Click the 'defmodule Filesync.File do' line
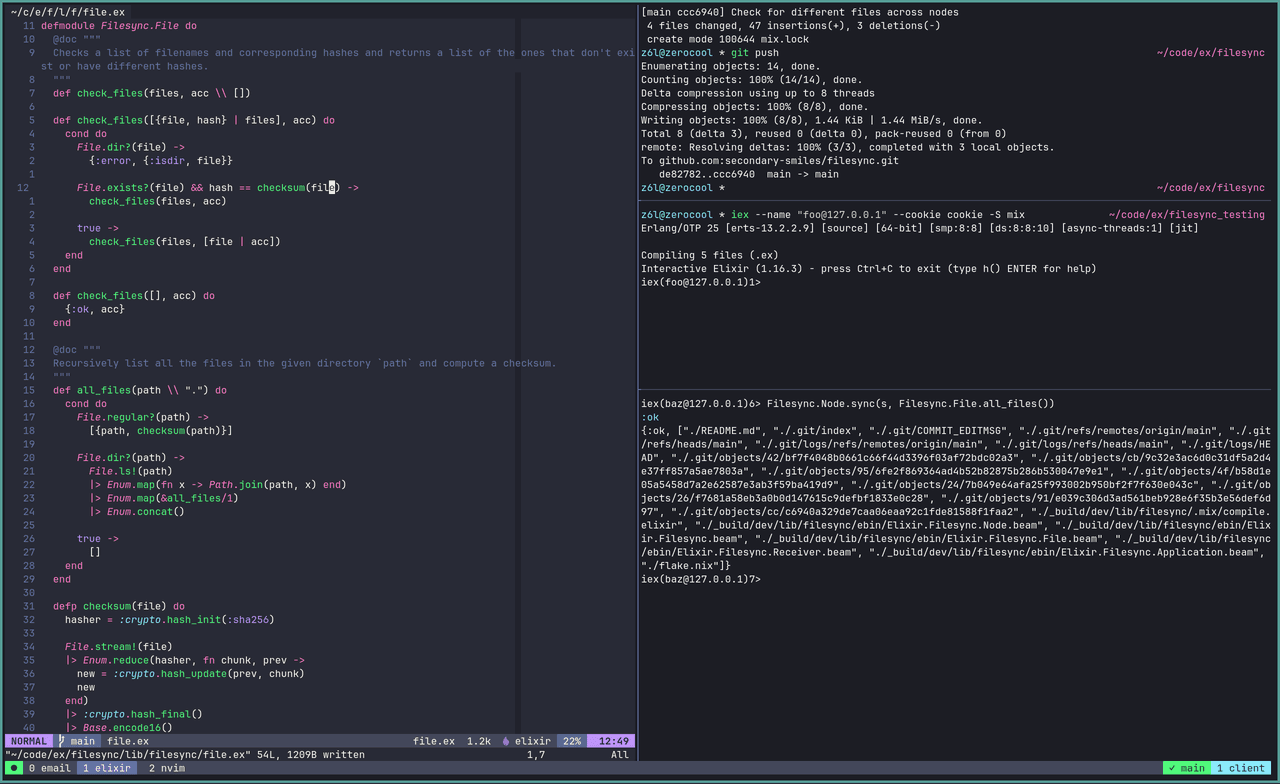 118,26
